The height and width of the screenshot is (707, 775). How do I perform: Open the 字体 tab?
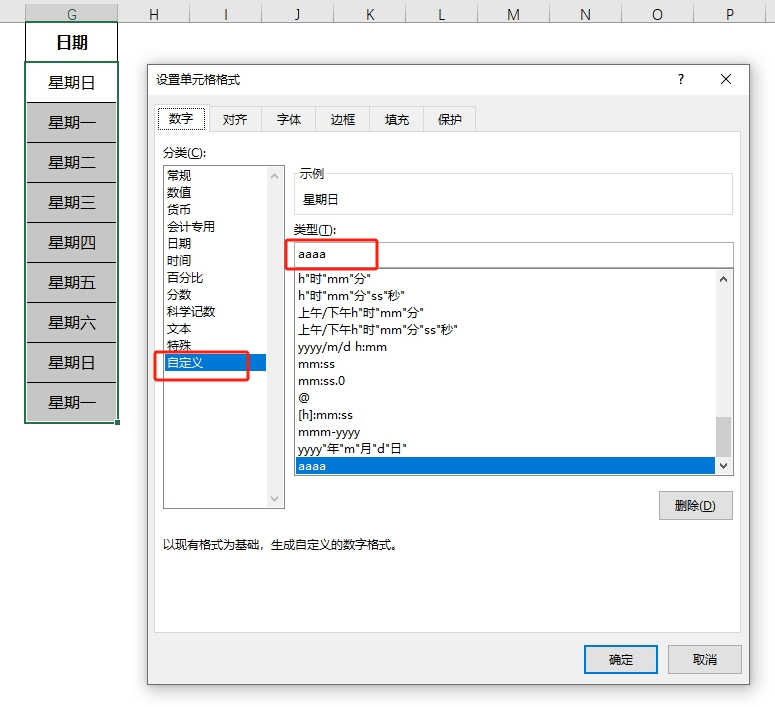coord(289,119)
